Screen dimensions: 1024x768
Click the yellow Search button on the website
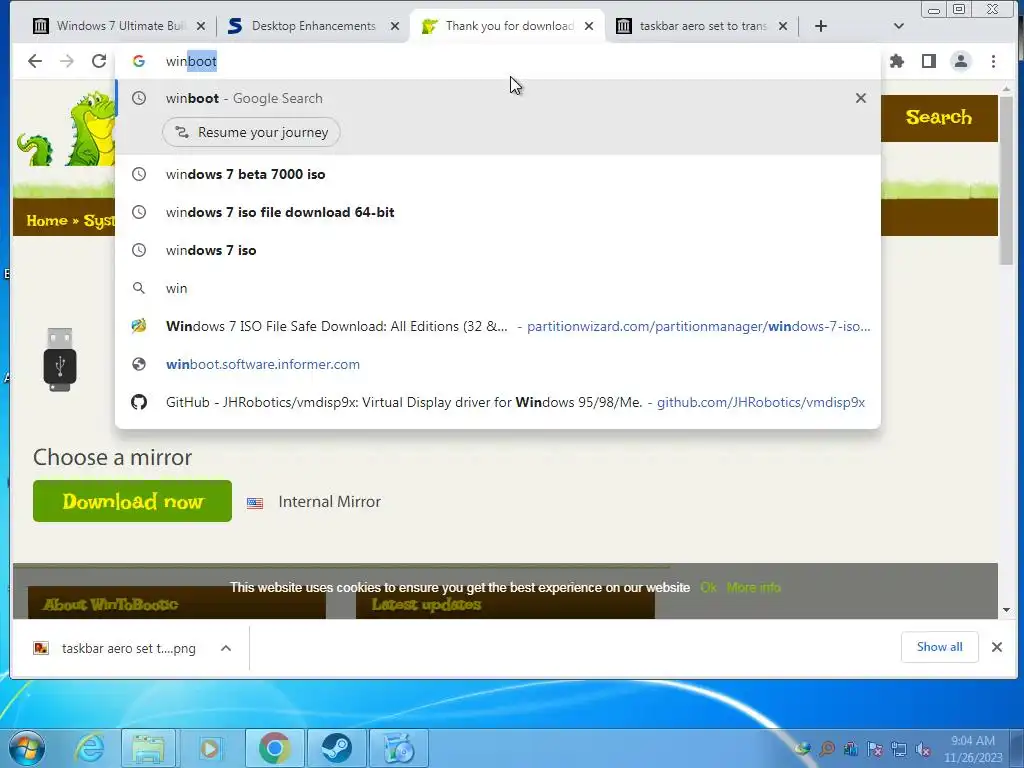938,118
